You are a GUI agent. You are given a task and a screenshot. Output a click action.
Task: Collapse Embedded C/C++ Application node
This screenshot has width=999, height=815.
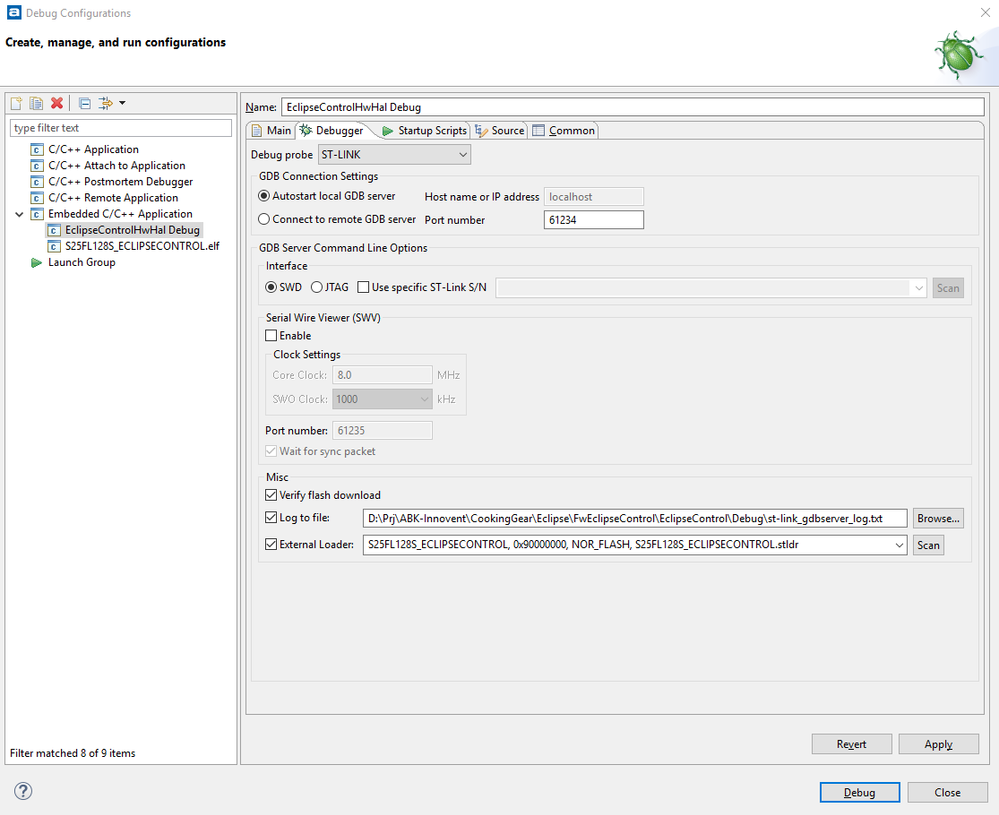pos(19,214)
